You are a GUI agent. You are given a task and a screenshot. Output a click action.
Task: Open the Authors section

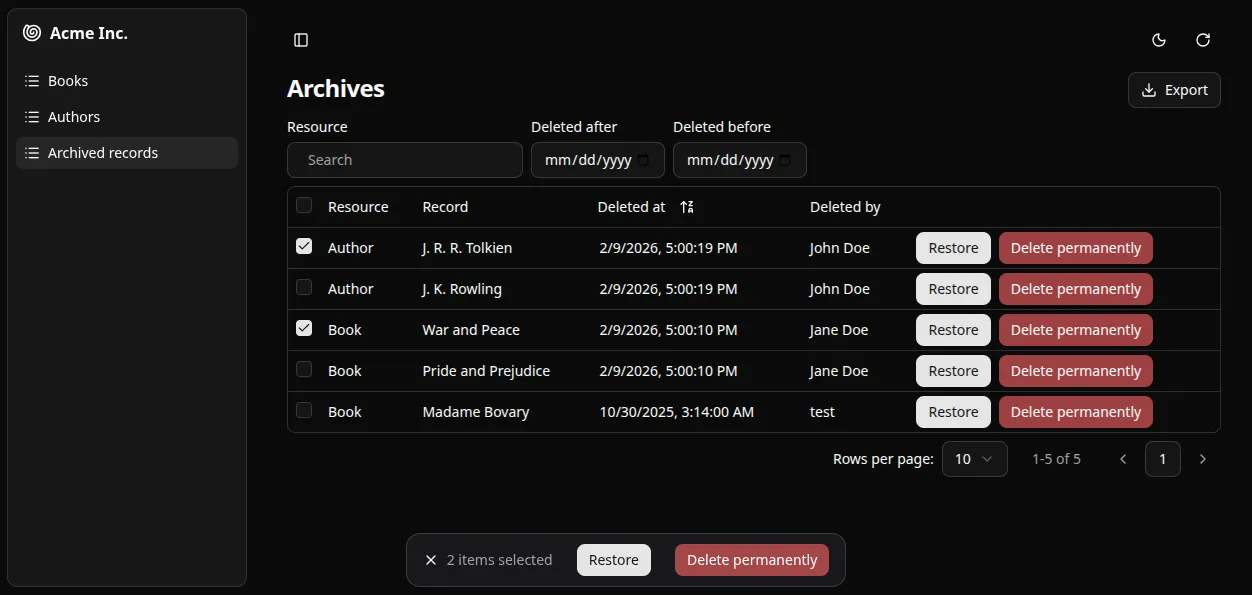coord(73,116)
